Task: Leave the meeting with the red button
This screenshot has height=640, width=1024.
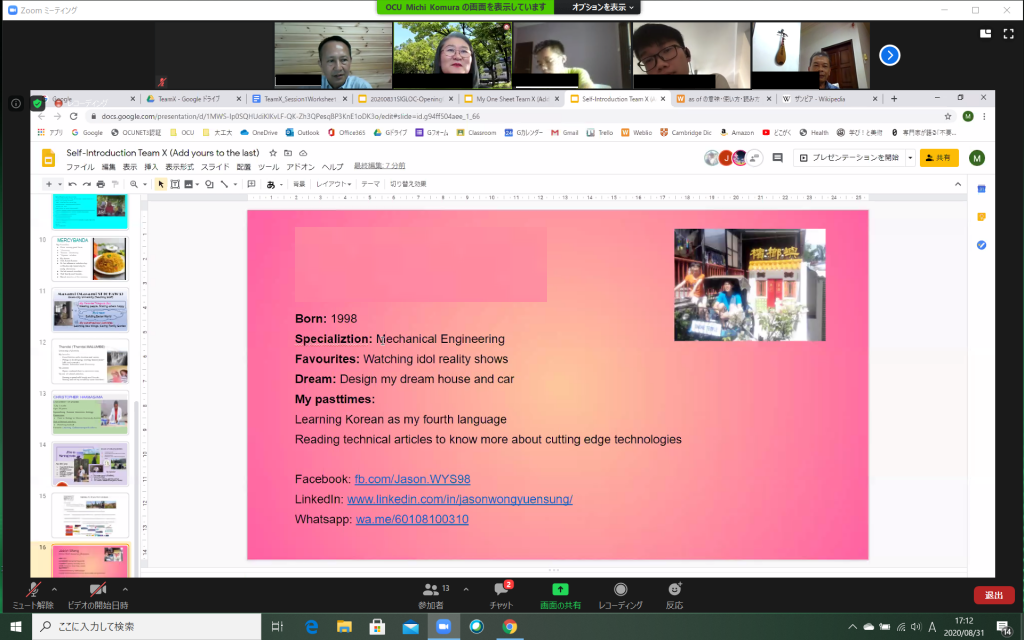Action: (x=993, y=595)
